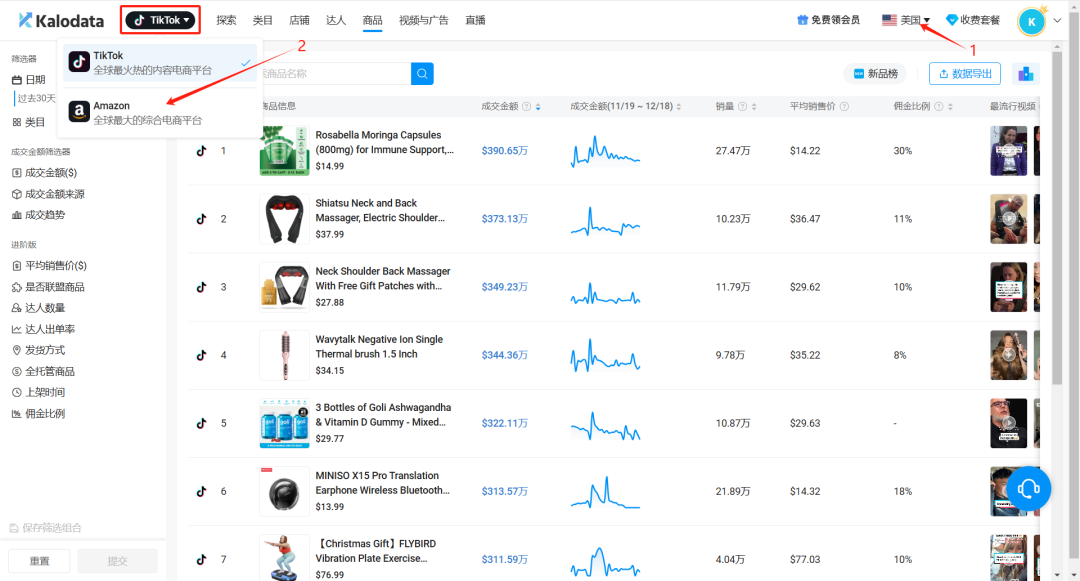Expand the 成交金额($) filter in sidebar
1080x581 pixels.
point(50,172)
